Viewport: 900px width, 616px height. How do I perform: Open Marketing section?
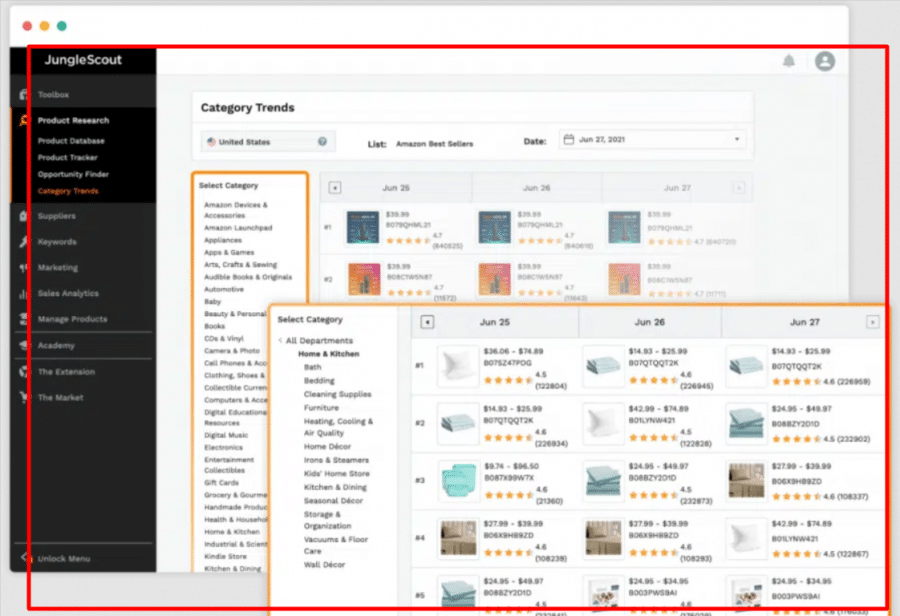57,268
